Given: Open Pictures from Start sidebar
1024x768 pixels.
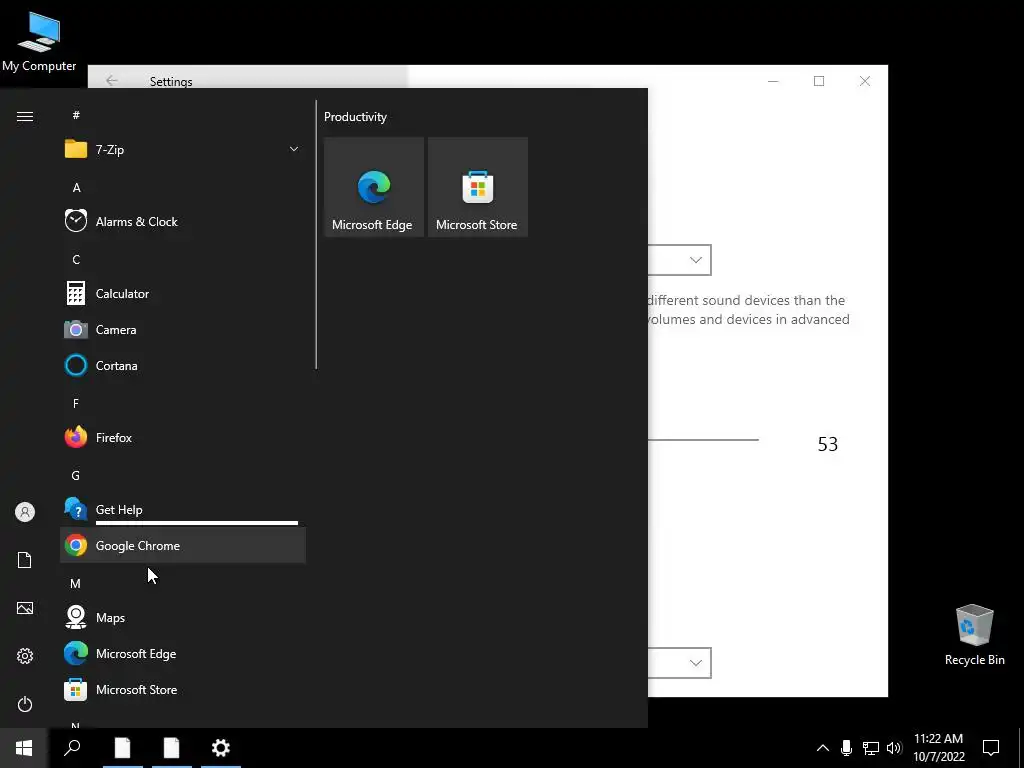Looking at the screenshot, I should point(25,608).
